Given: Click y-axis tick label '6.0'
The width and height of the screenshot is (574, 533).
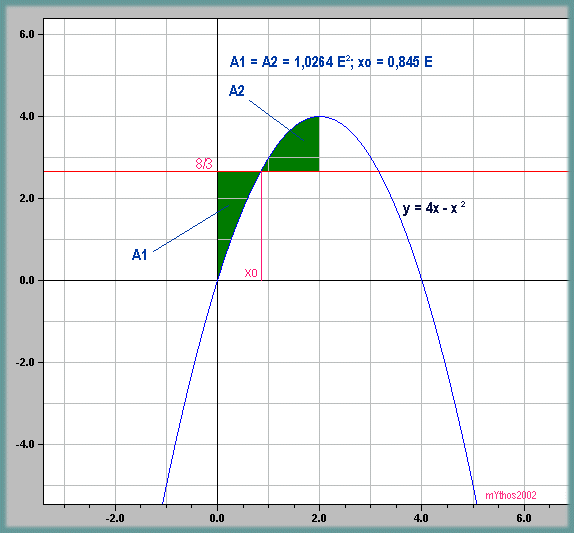Looking at the screenshot, I should 26,34.
